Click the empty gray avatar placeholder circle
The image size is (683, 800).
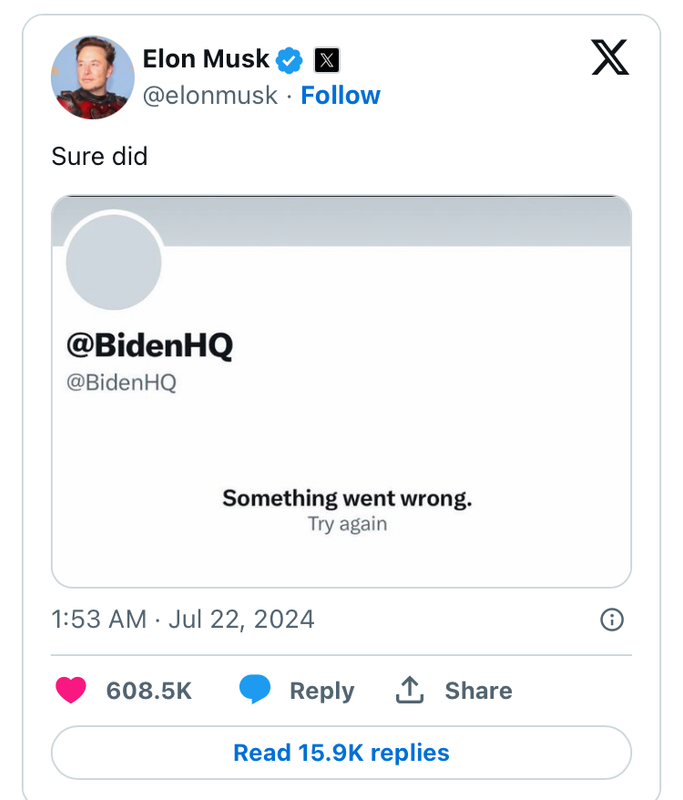point(114,261)
